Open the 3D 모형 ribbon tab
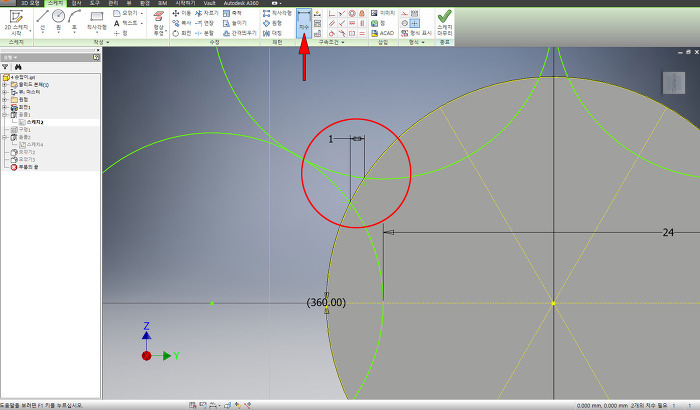This screenshot has width=700, height=410. click(x=30, y=3)
